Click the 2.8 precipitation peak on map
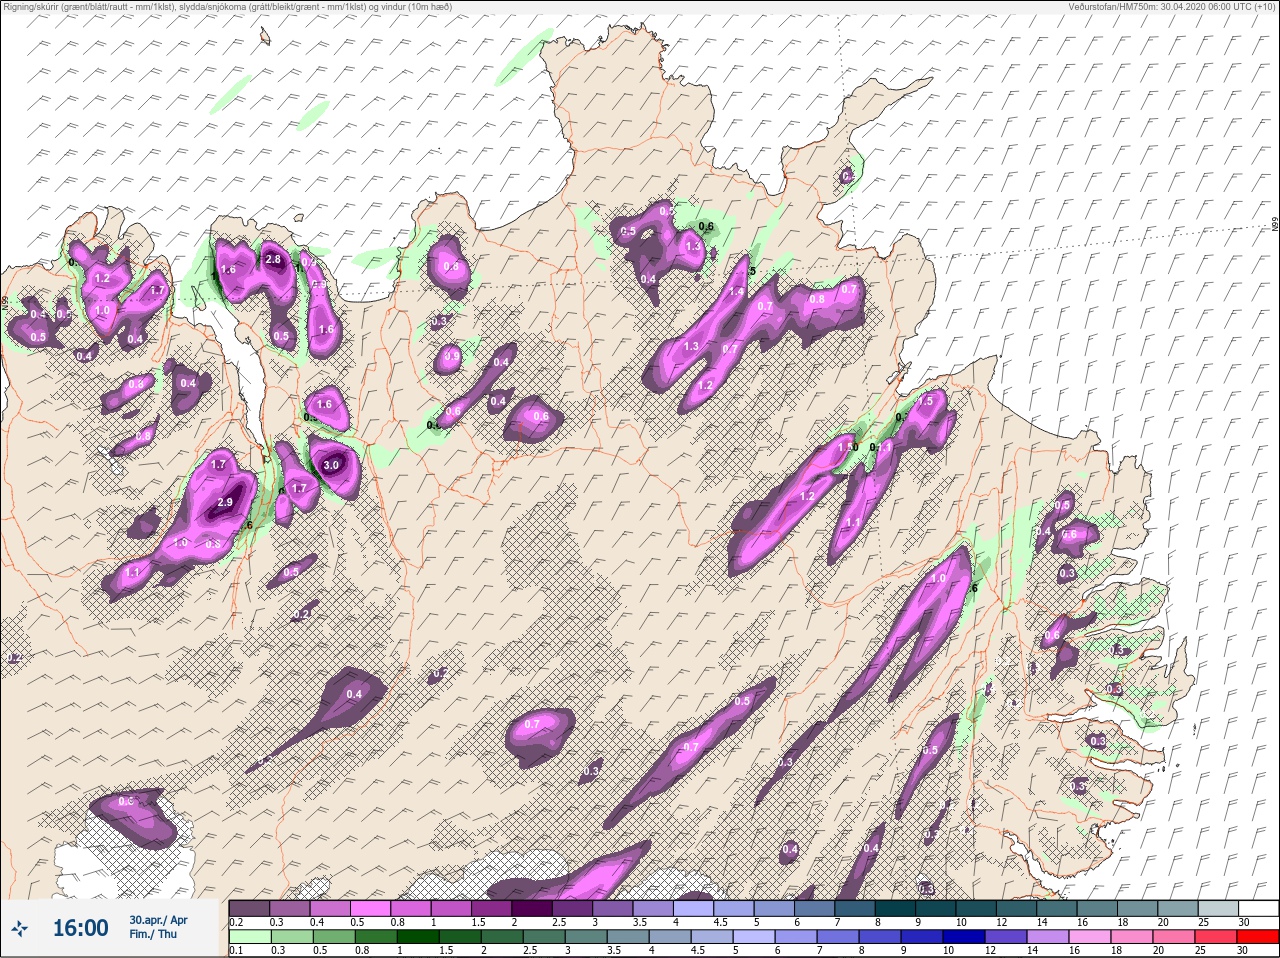The image size is (1280, 958). click(x=274, y=260)
